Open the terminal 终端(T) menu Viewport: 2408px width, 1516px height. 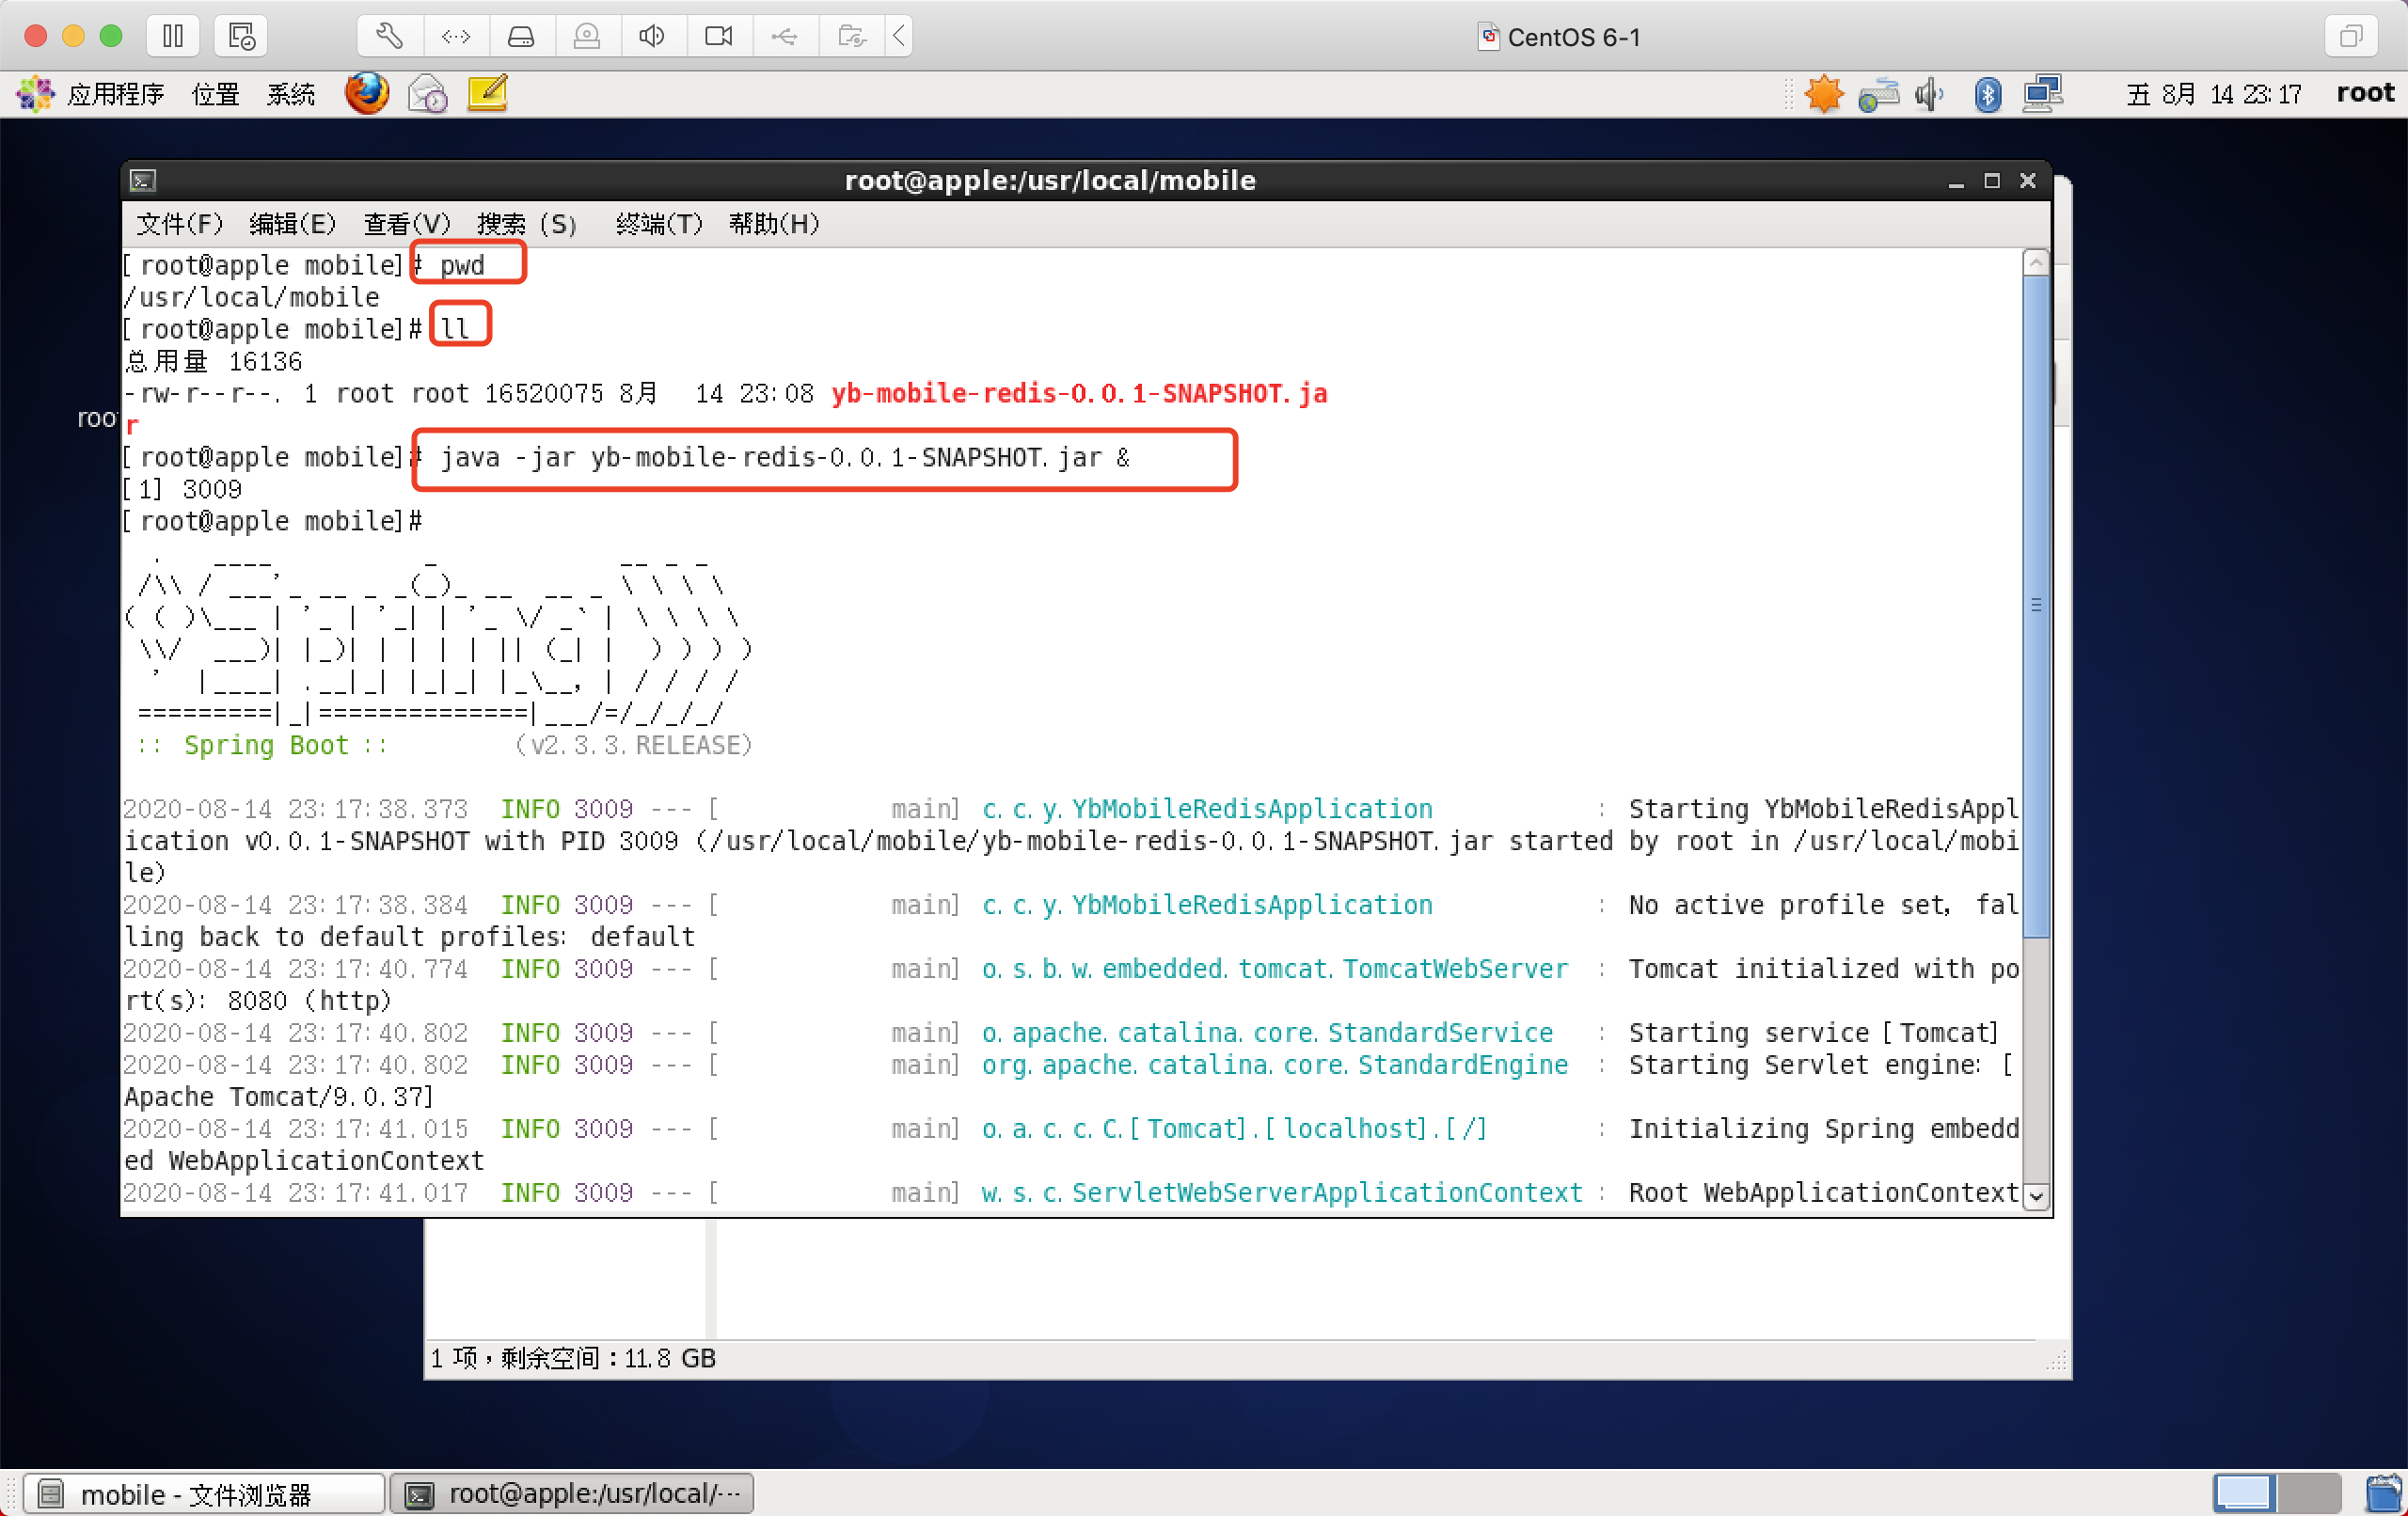coord(659,224)
